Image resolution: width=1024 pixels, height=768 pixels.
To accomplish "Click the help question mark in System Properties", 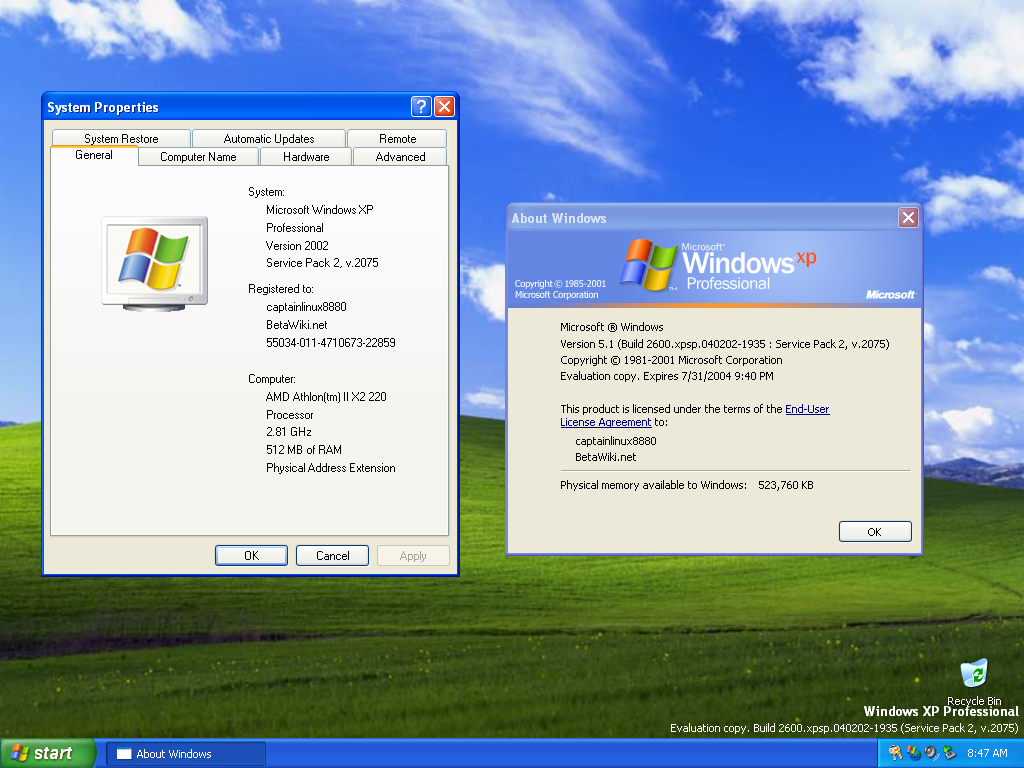I will tap(421, 107).
